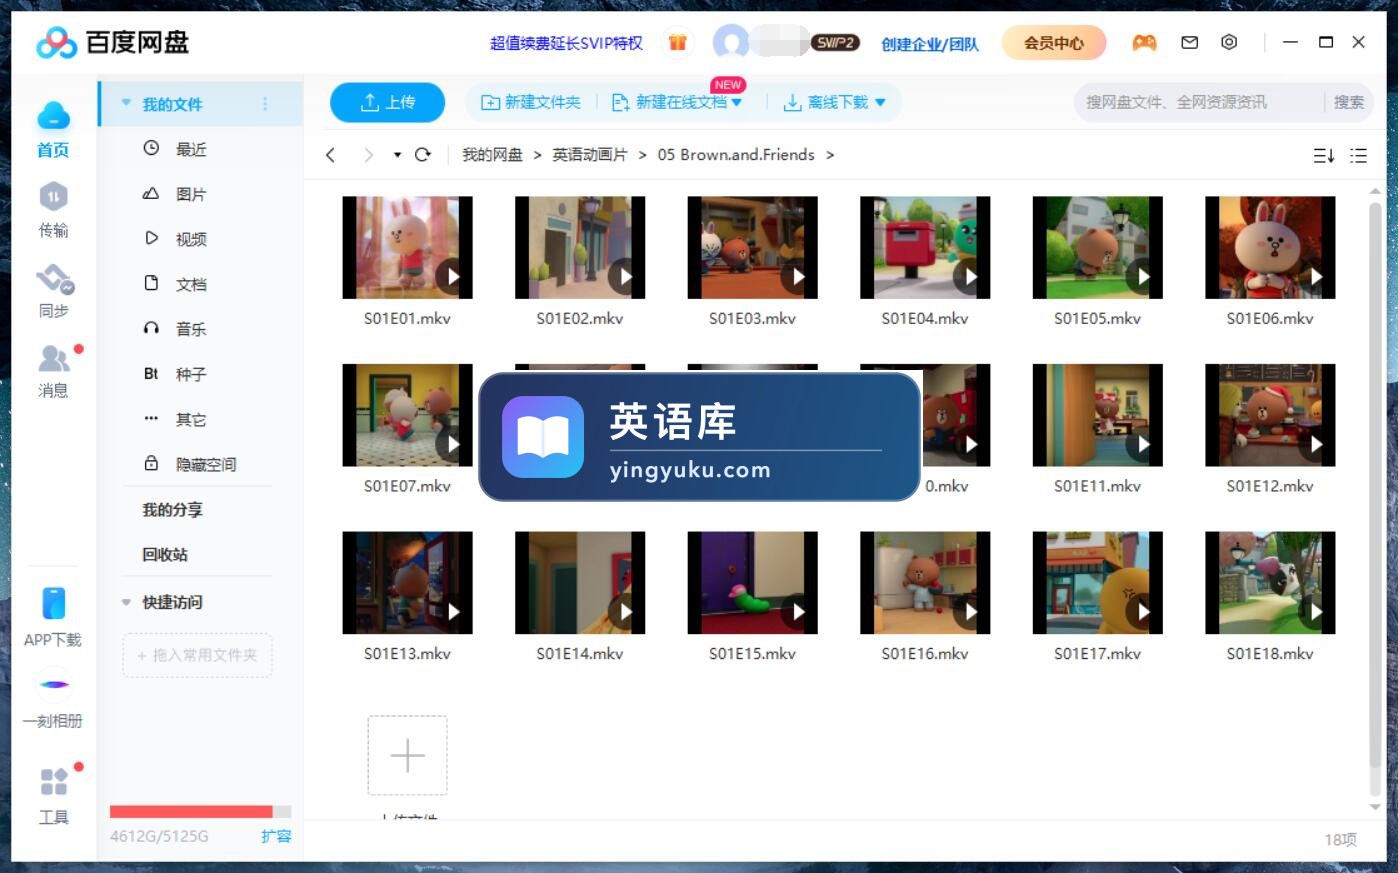Click the 搜索 search button

pyautogui.click(x=1348, y=102)
